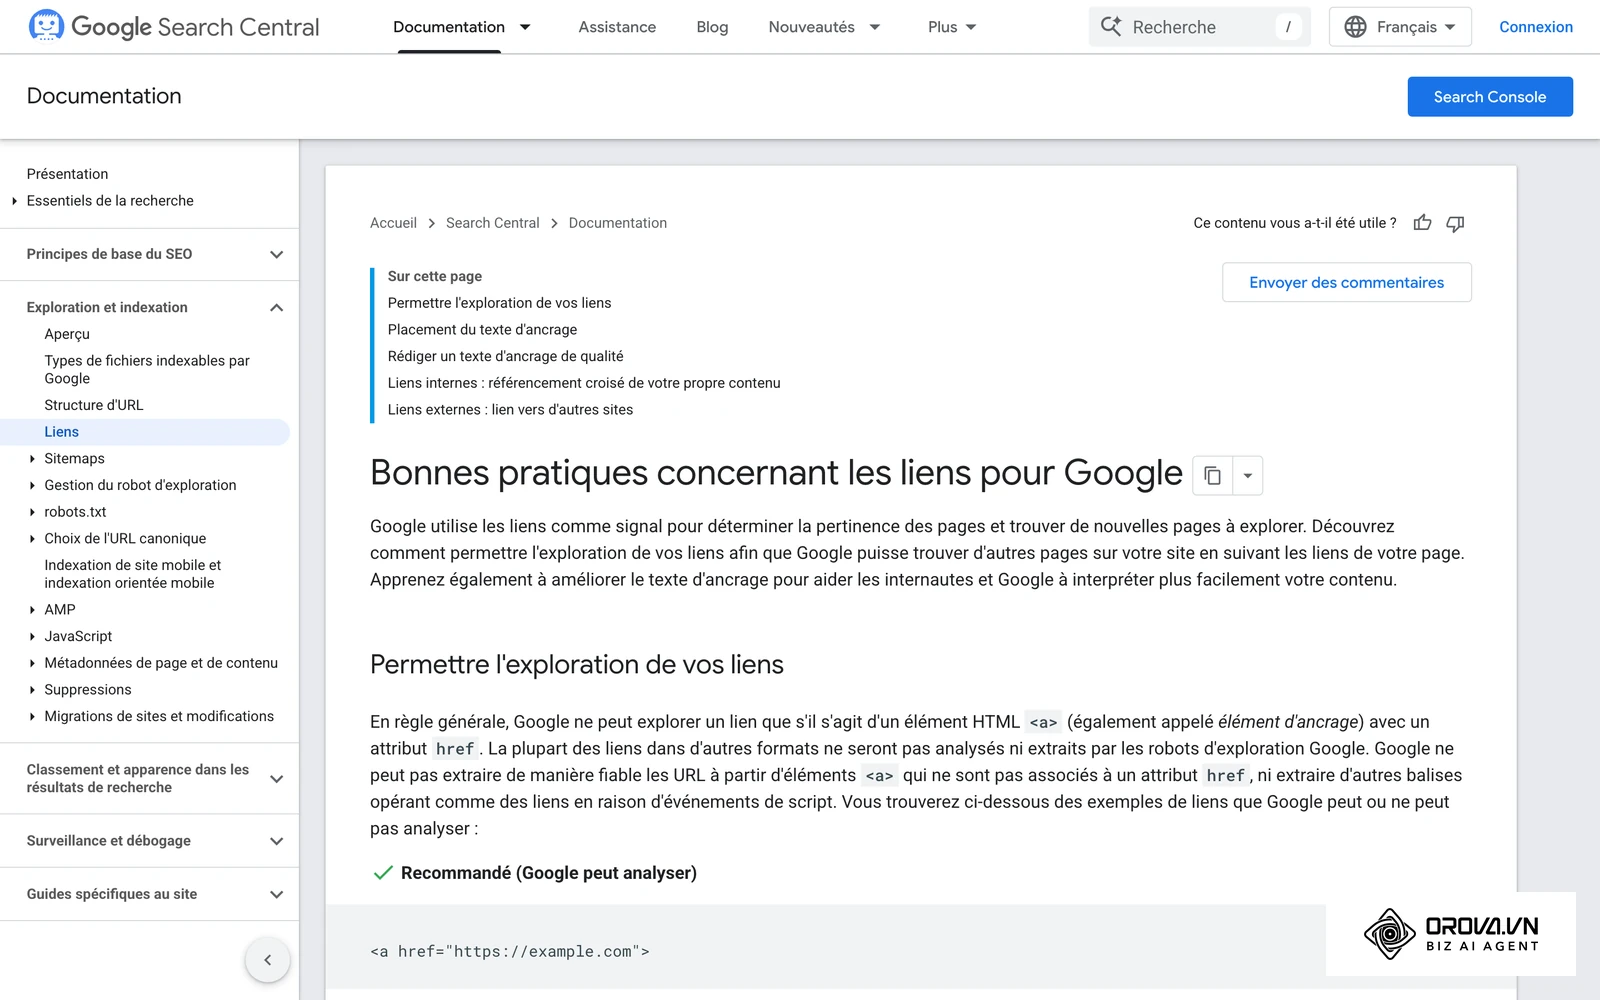Expand JavaScript sidebar item

click(x=33, y=636)
